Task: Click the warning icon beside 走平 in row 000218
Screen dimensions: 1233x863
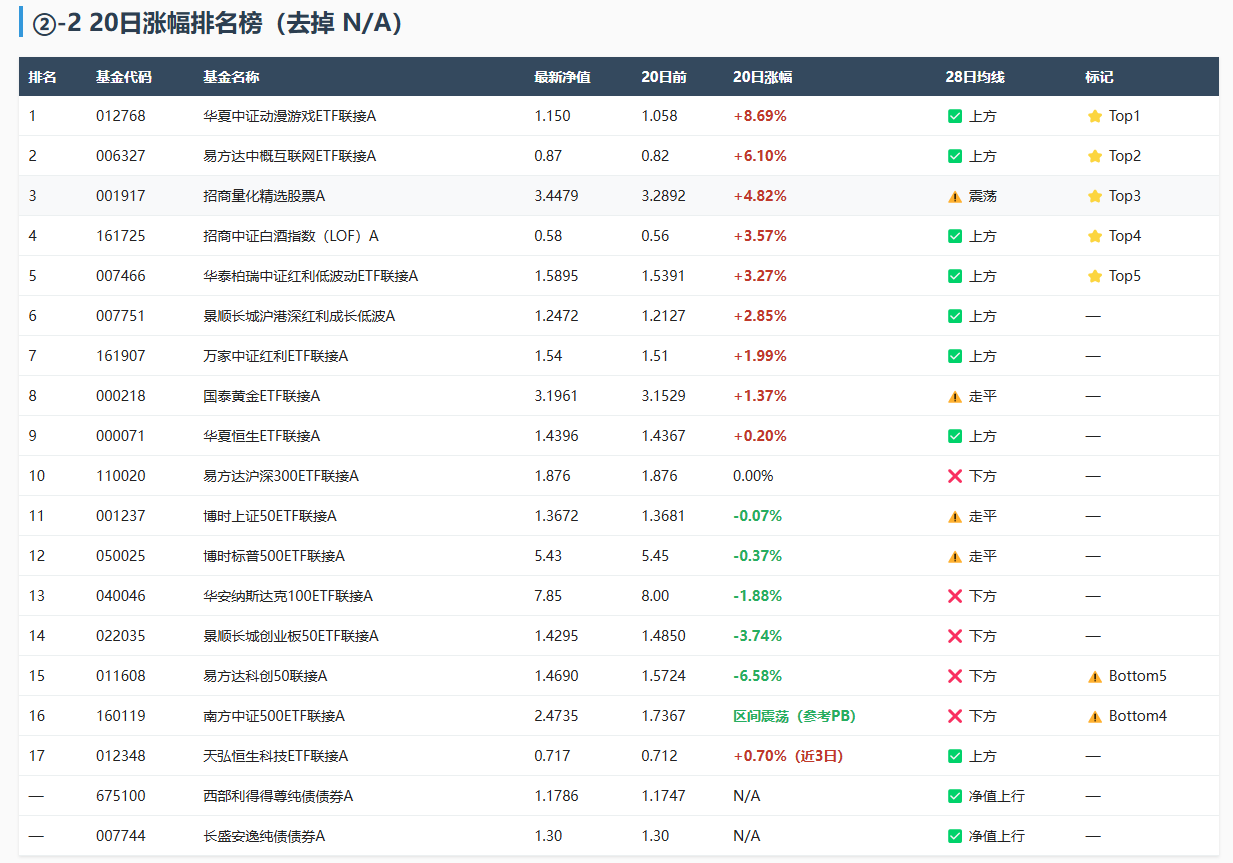Action: (955, 396)
